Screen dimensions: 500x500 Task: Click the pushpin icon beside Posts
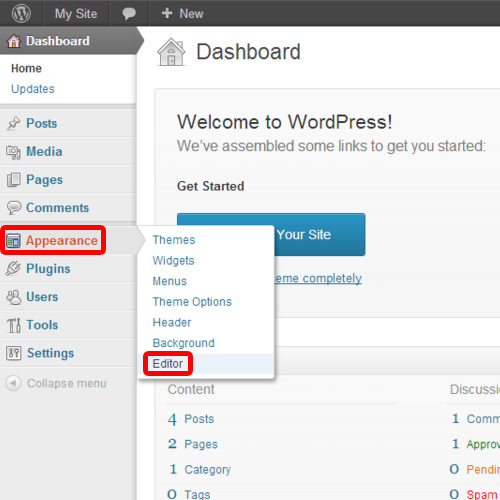point(14,123)
